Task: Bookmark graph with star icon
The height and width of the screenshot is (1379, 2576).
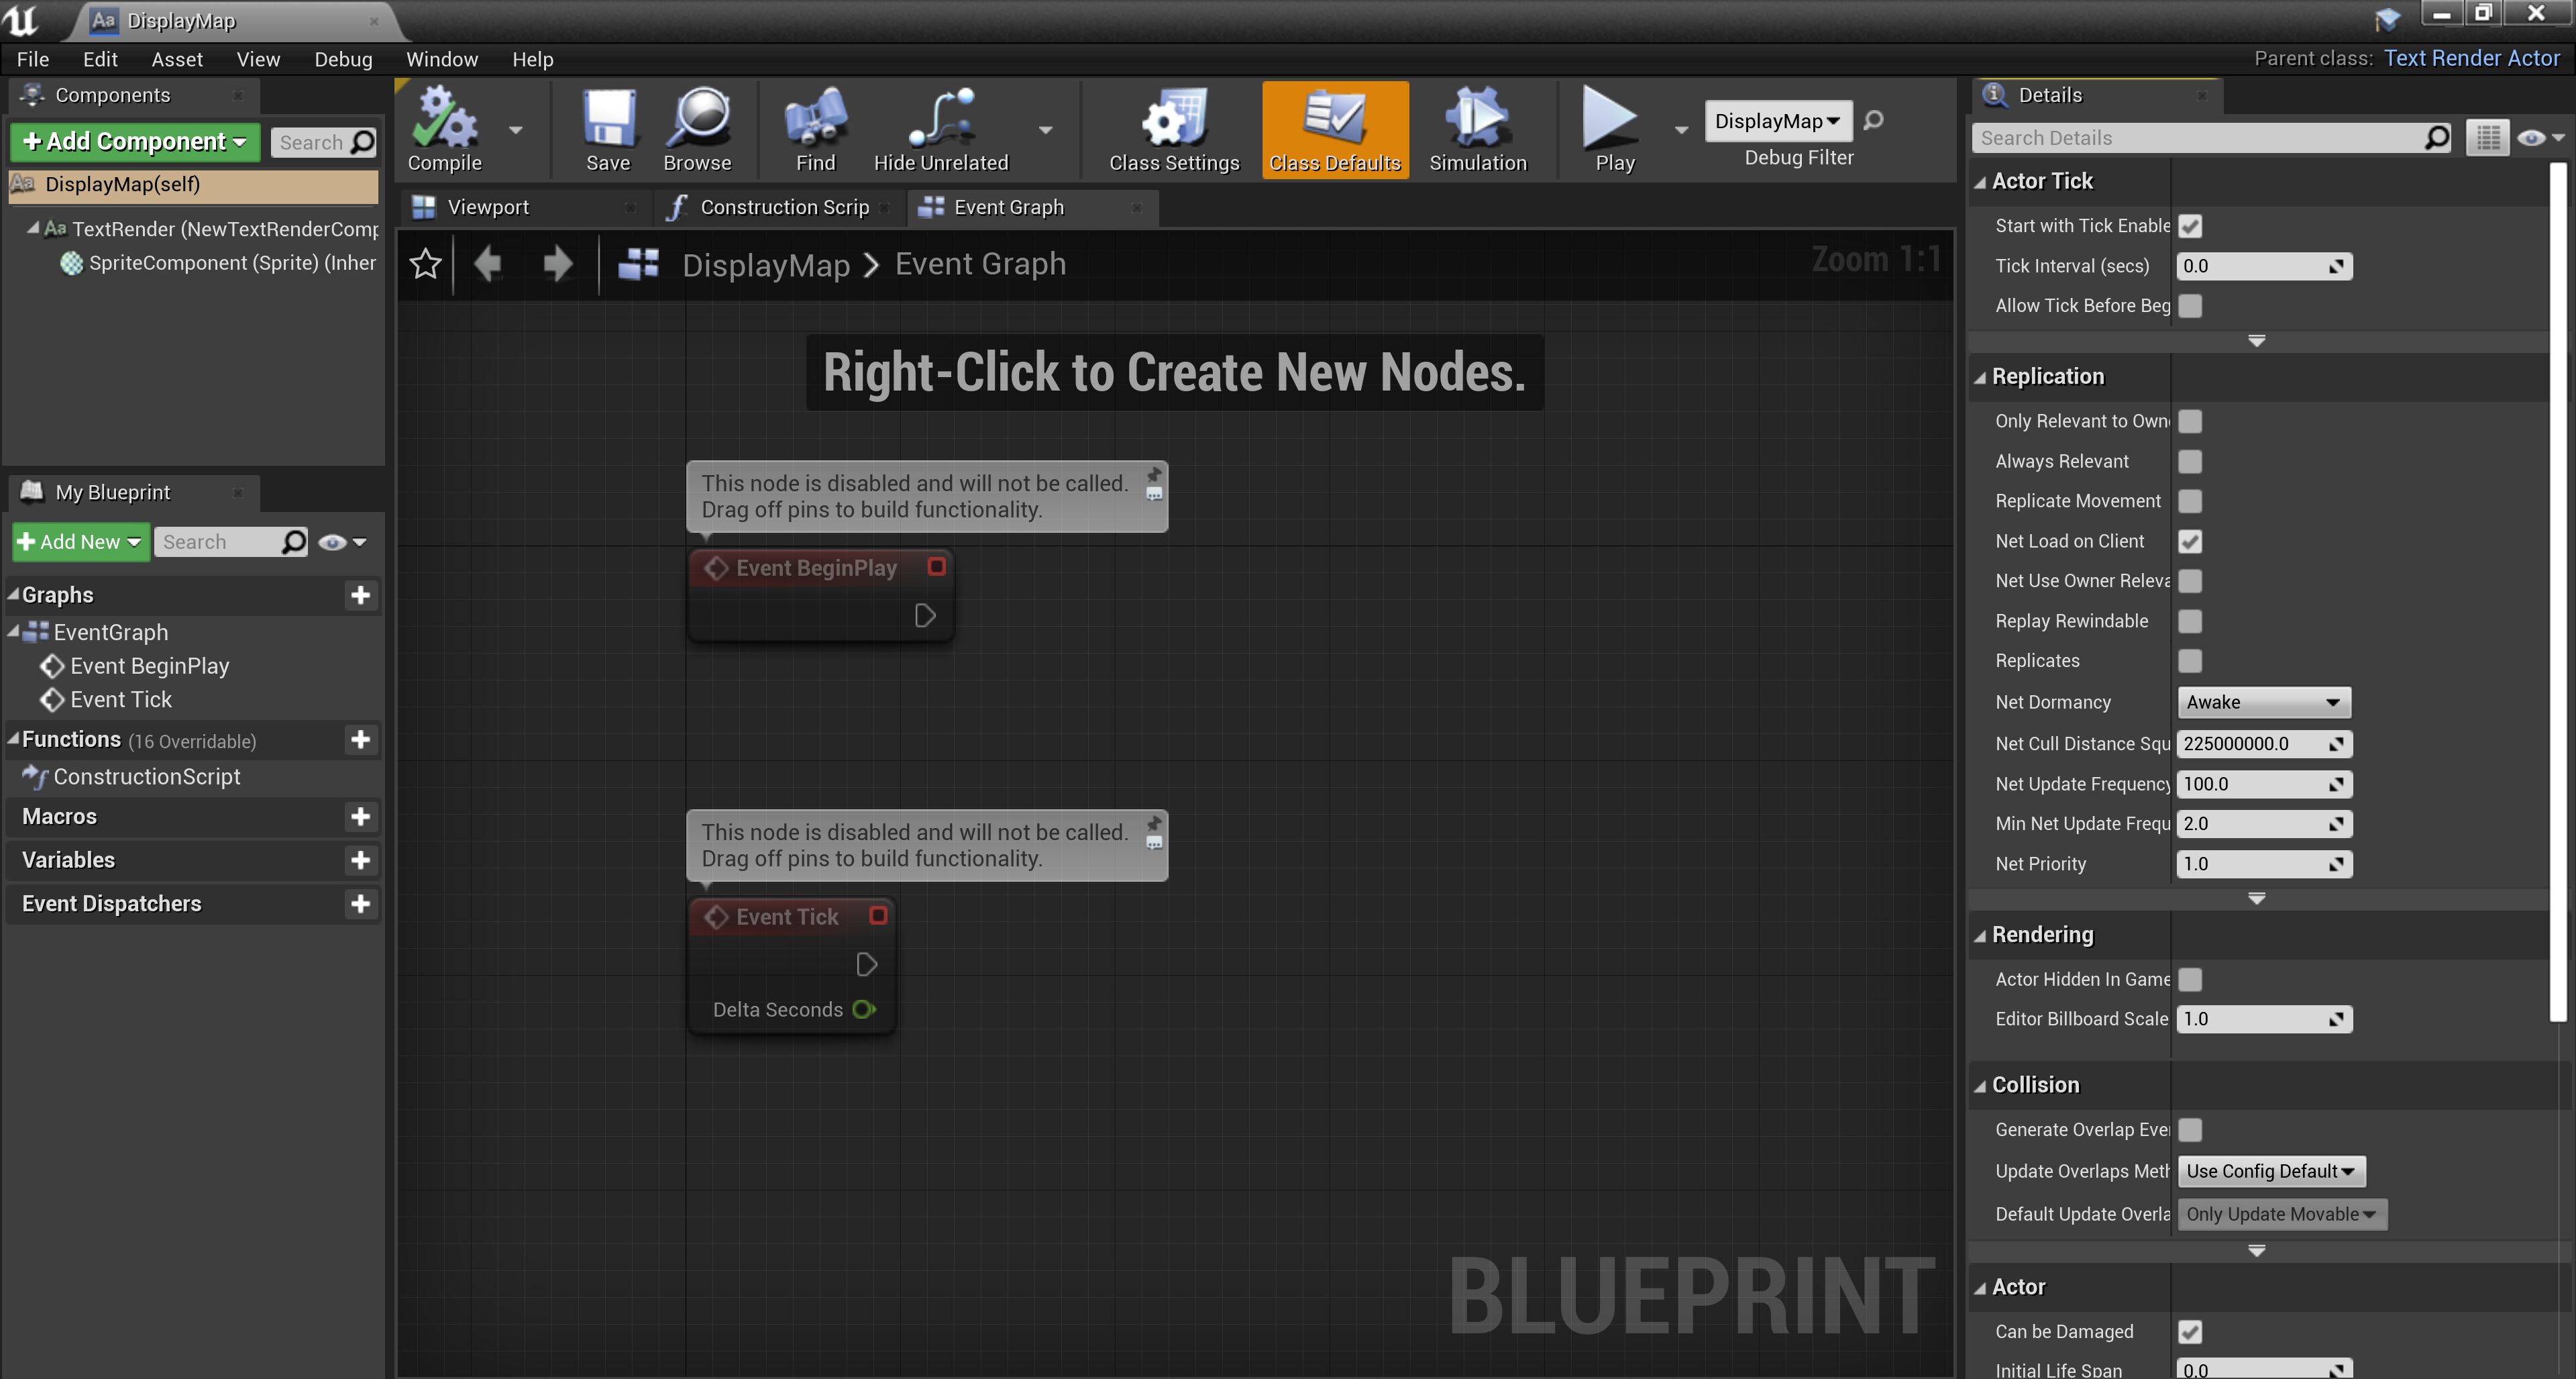Action: 425,264
